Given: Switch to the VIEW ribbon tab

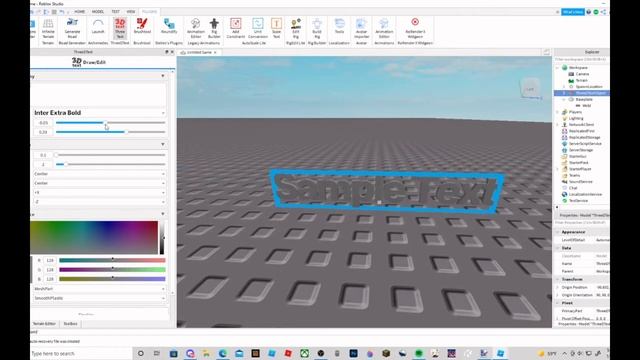Looking at the screenshot, I should 131,11.
